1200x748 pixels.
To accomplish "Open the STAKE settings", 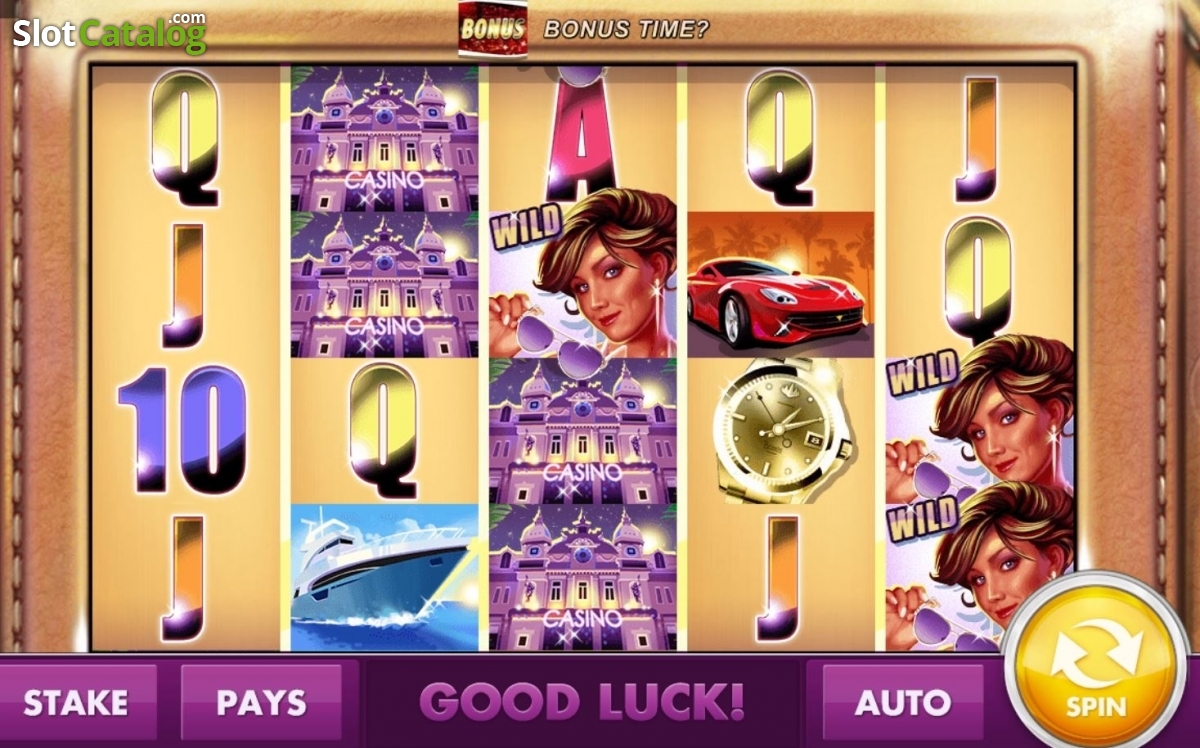I will point(77,702).
